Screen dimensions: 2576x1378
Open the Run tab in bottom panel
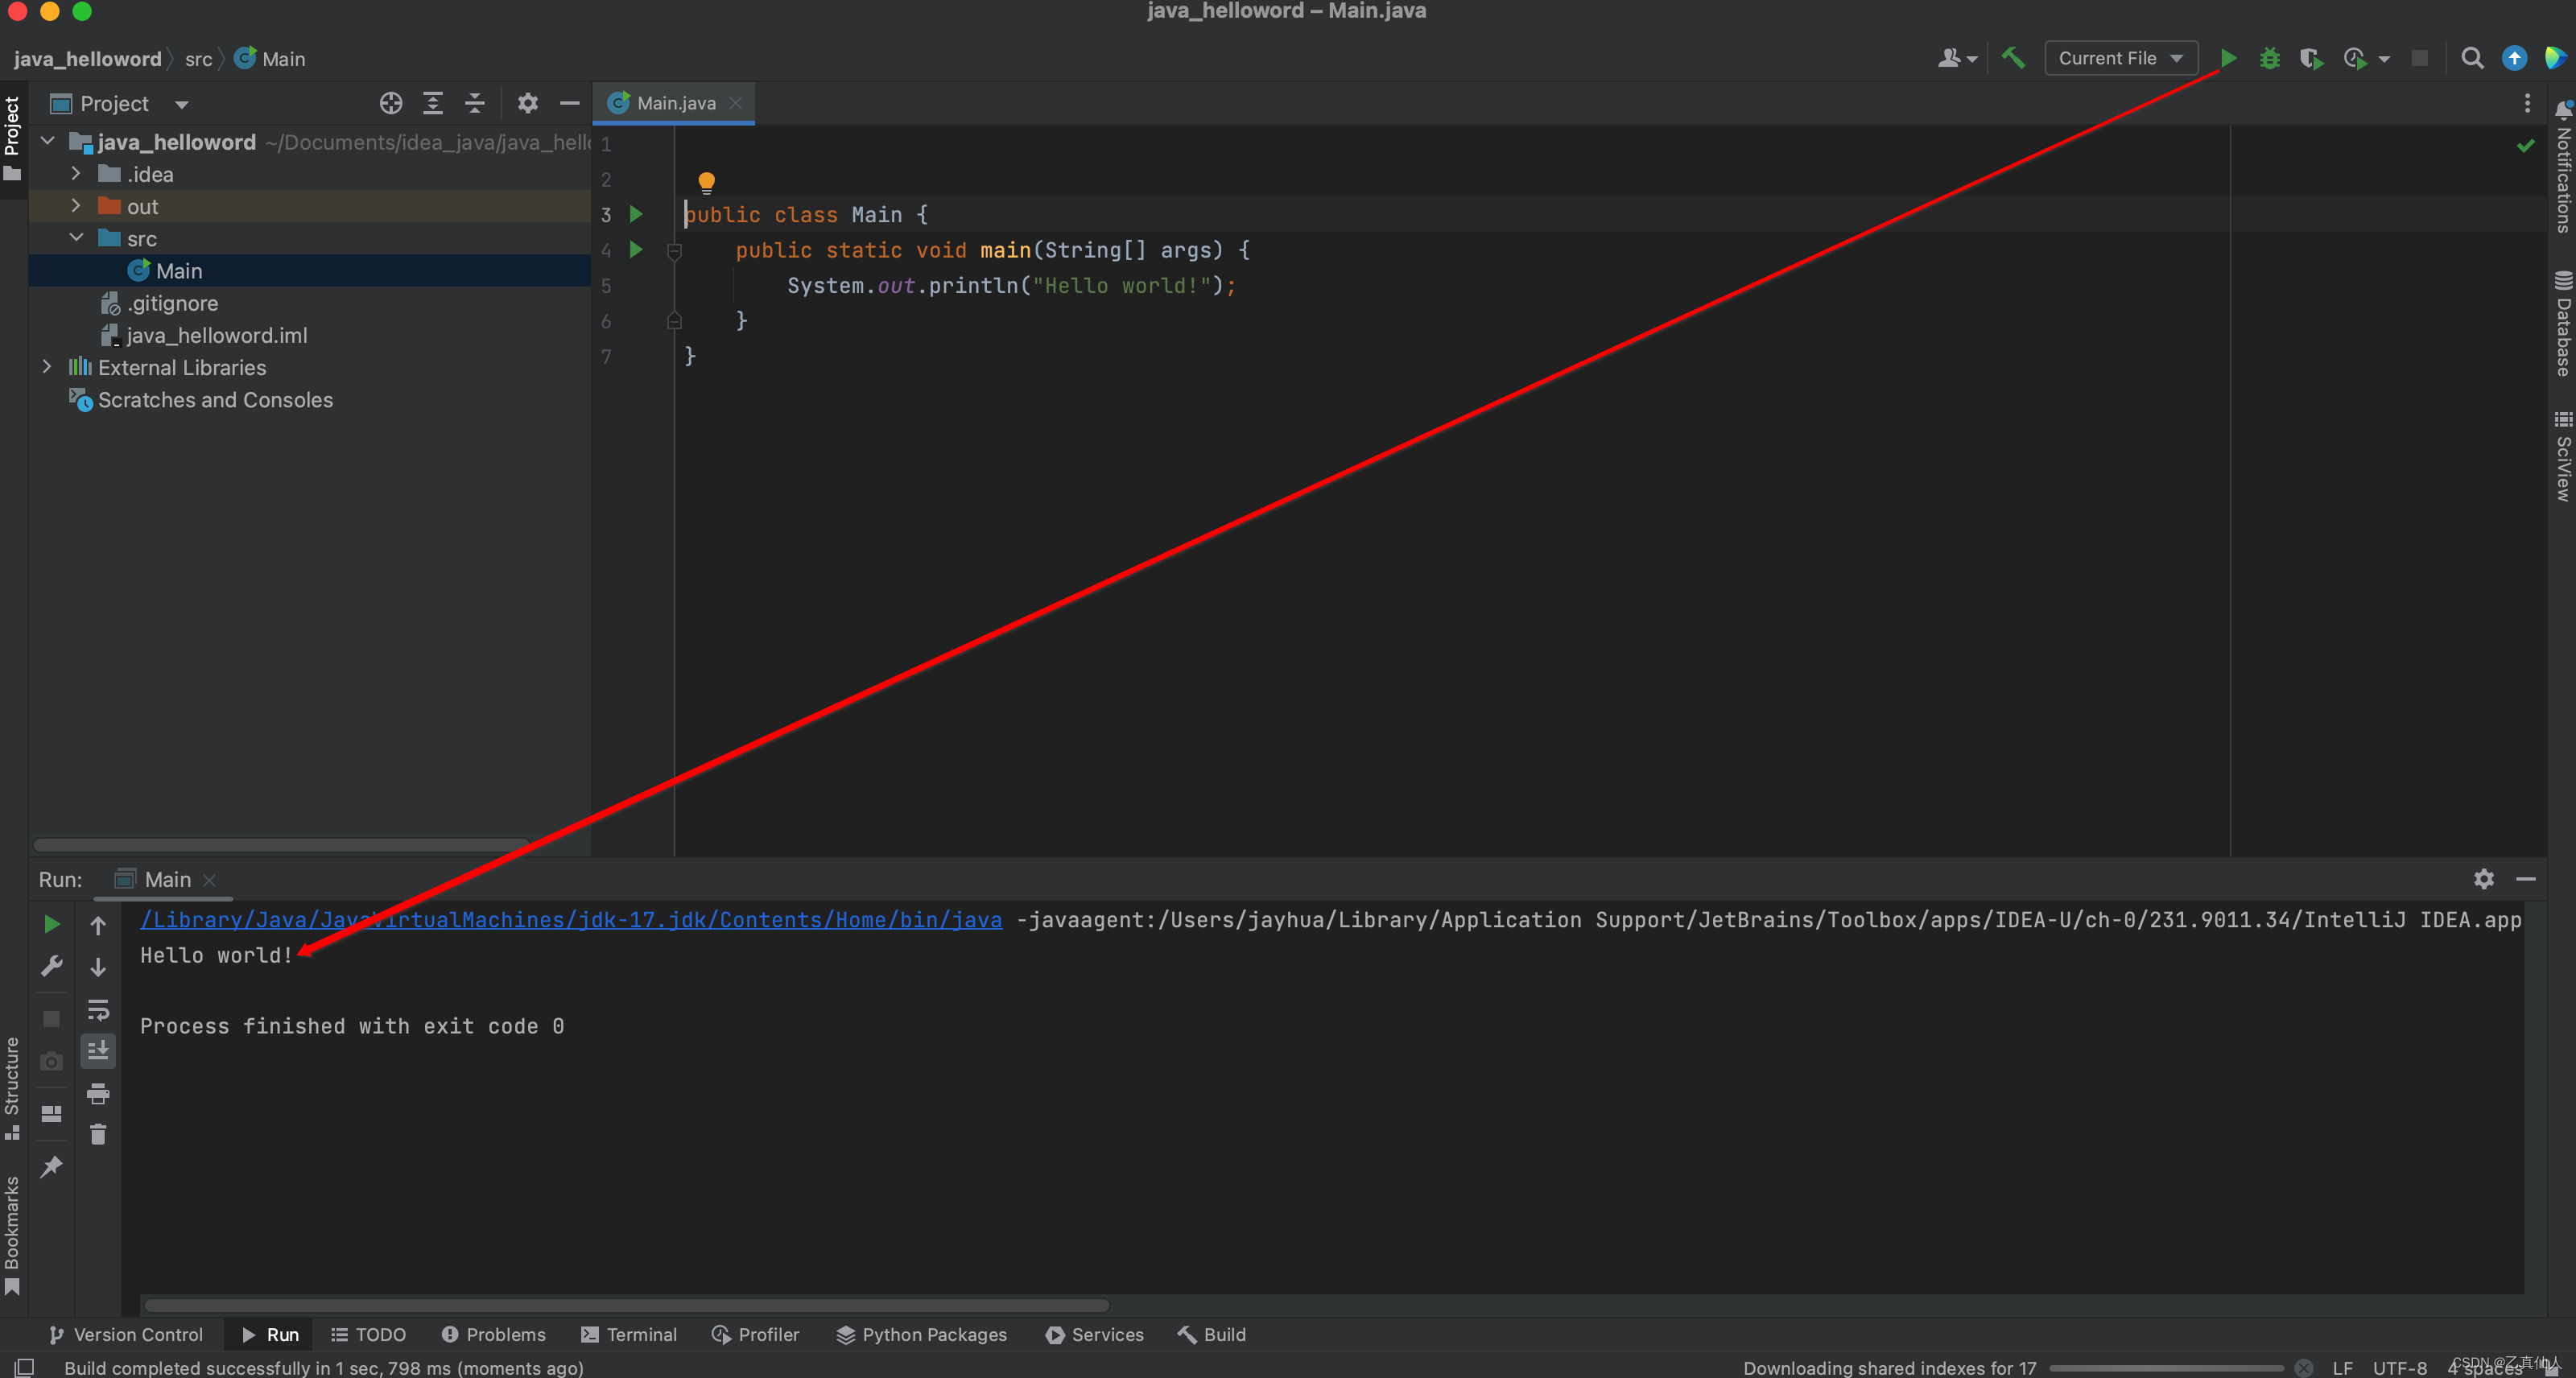[271, 1334]
